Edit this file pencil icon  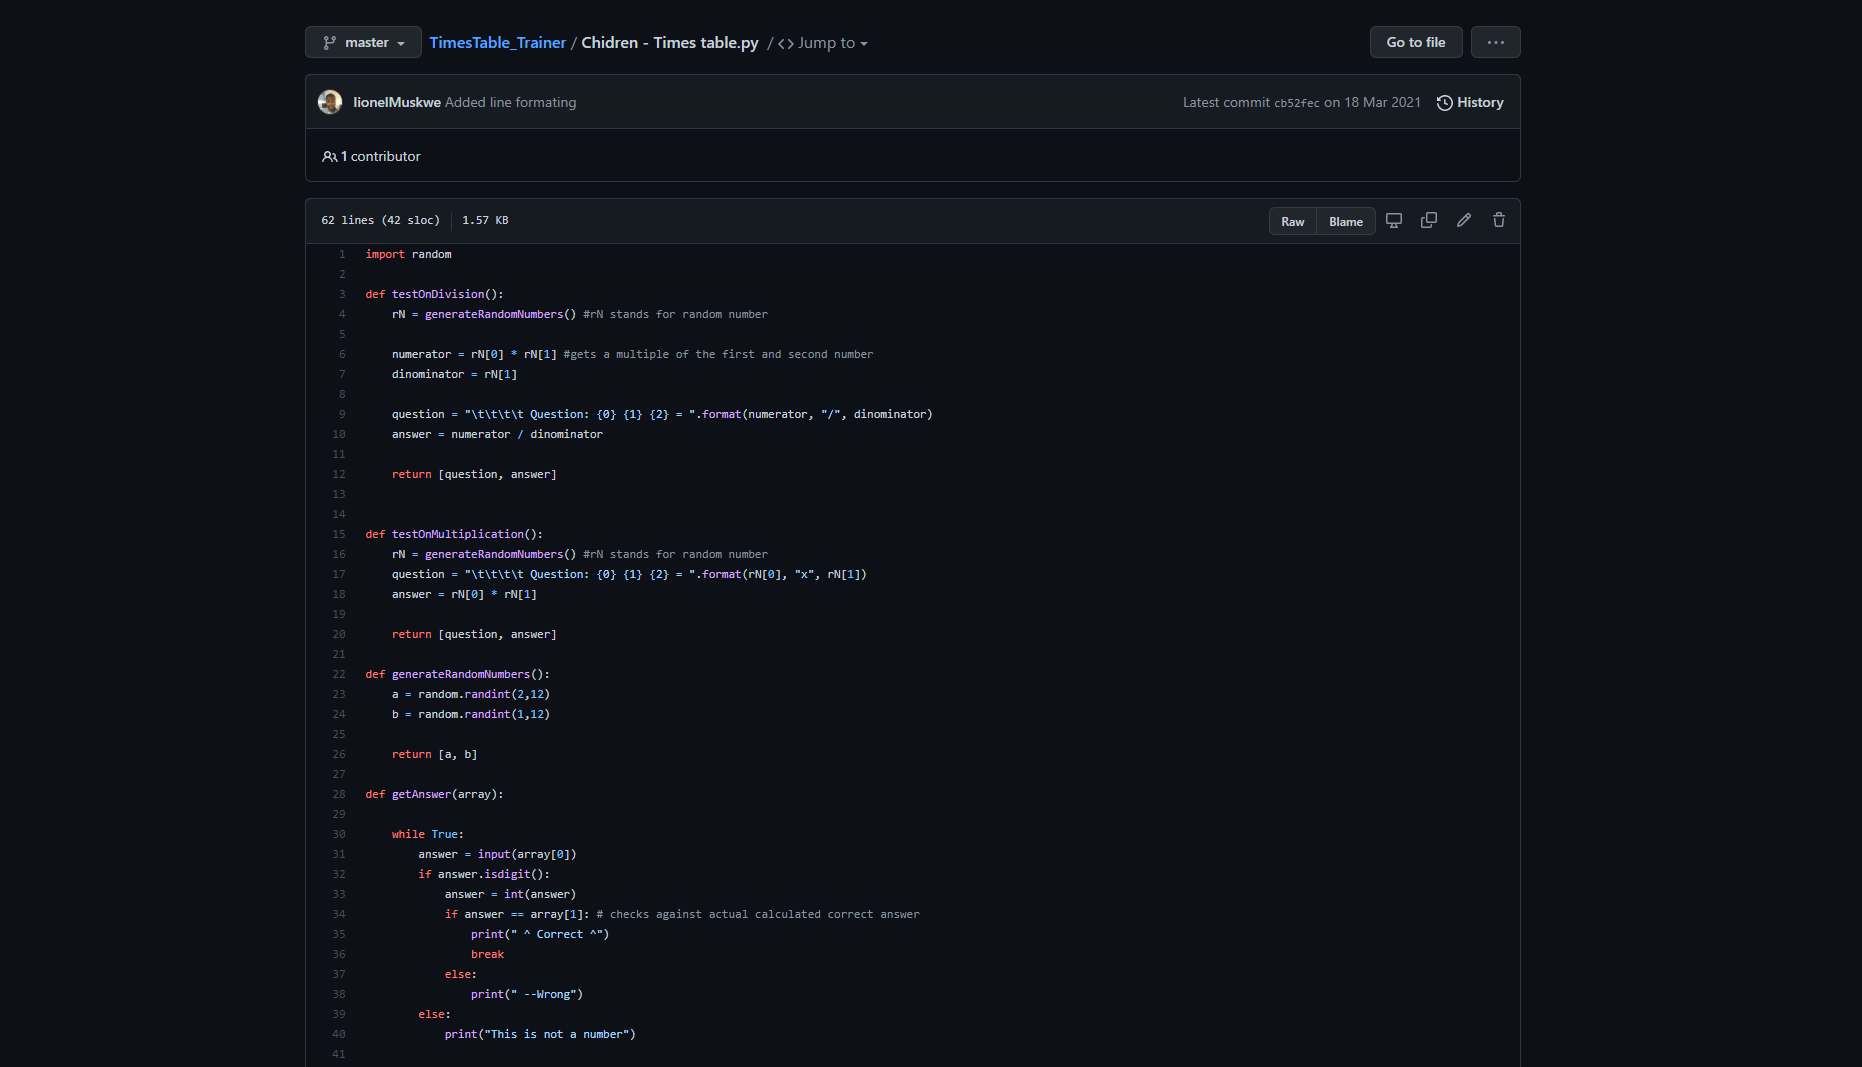(x=1464, y=220)
